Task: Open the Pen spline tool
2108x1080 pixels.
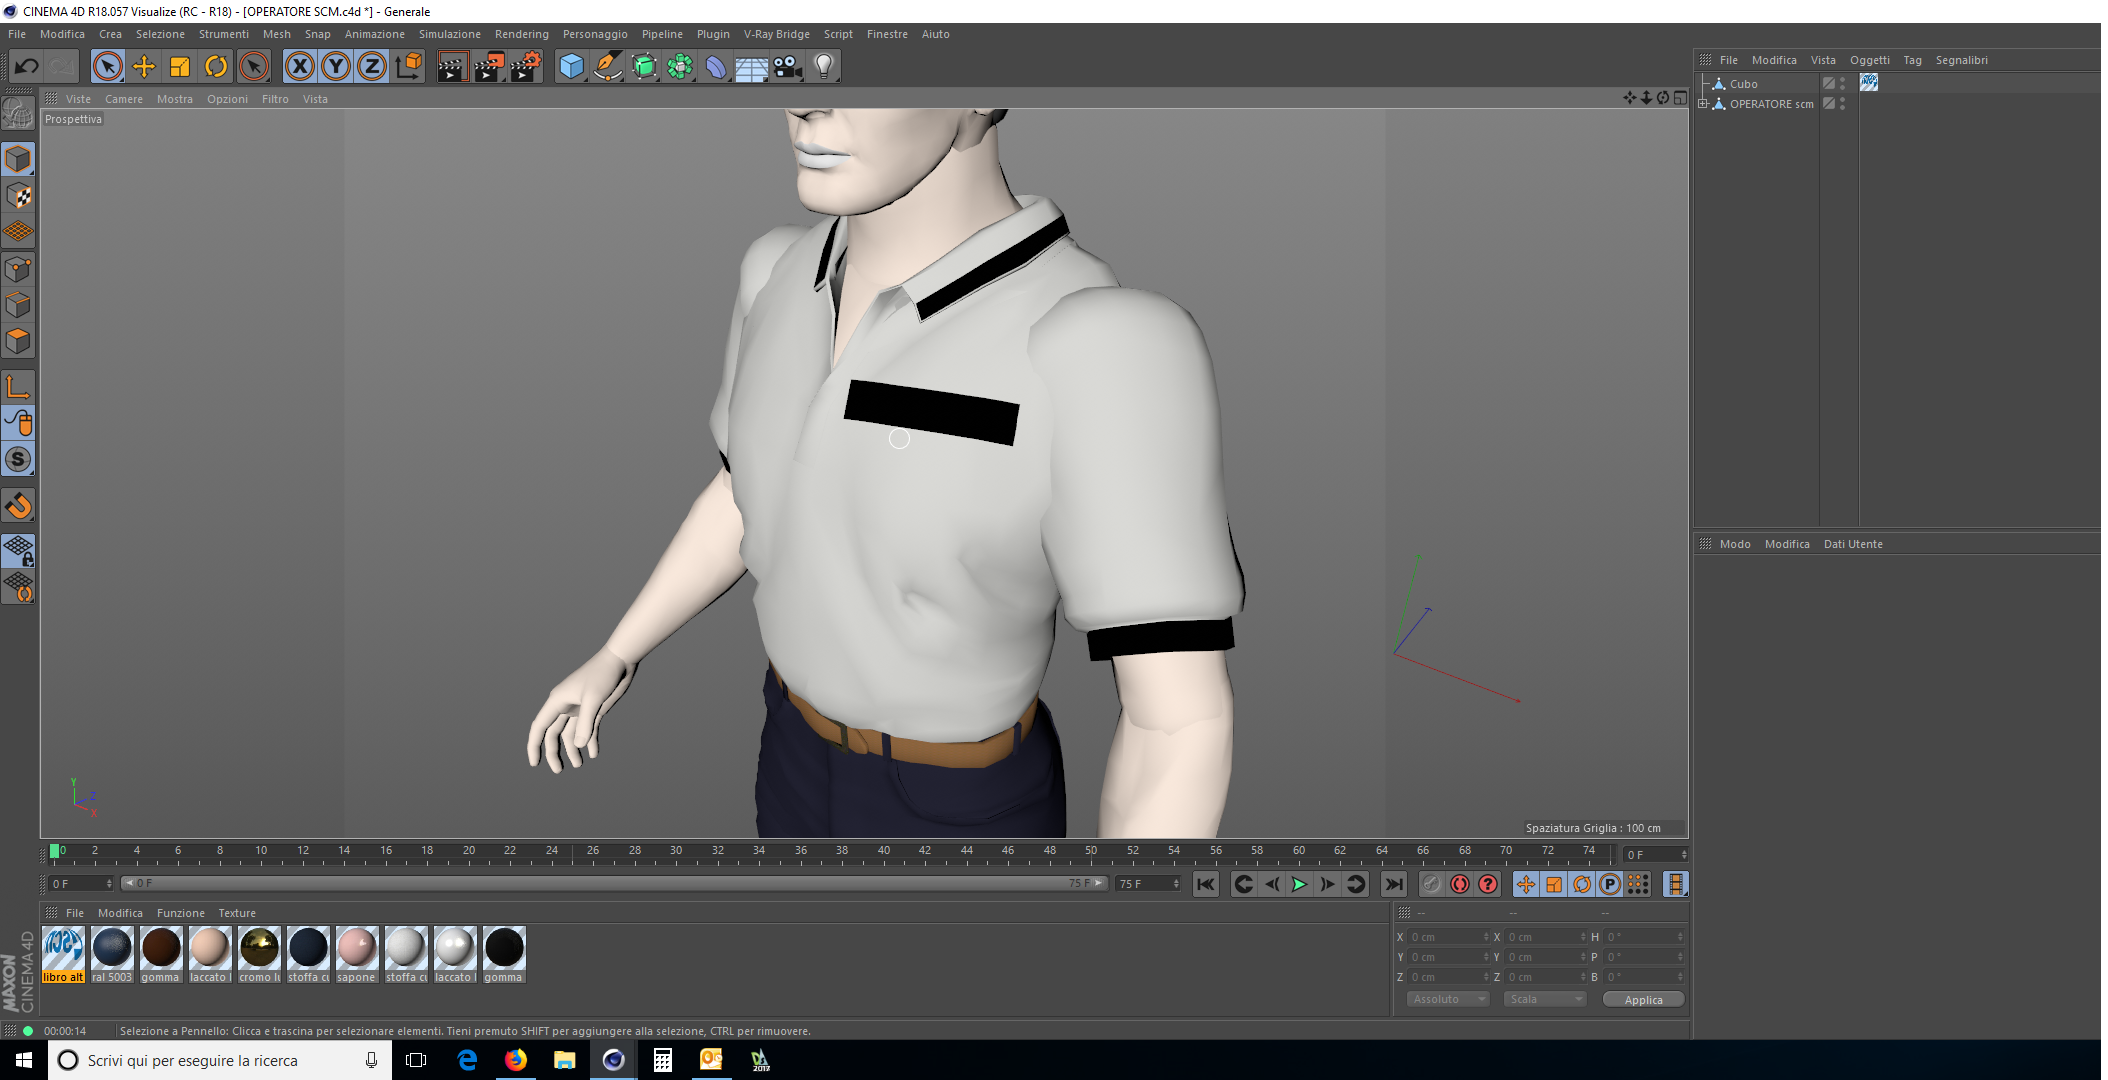Action: click(x=607, y=67)
